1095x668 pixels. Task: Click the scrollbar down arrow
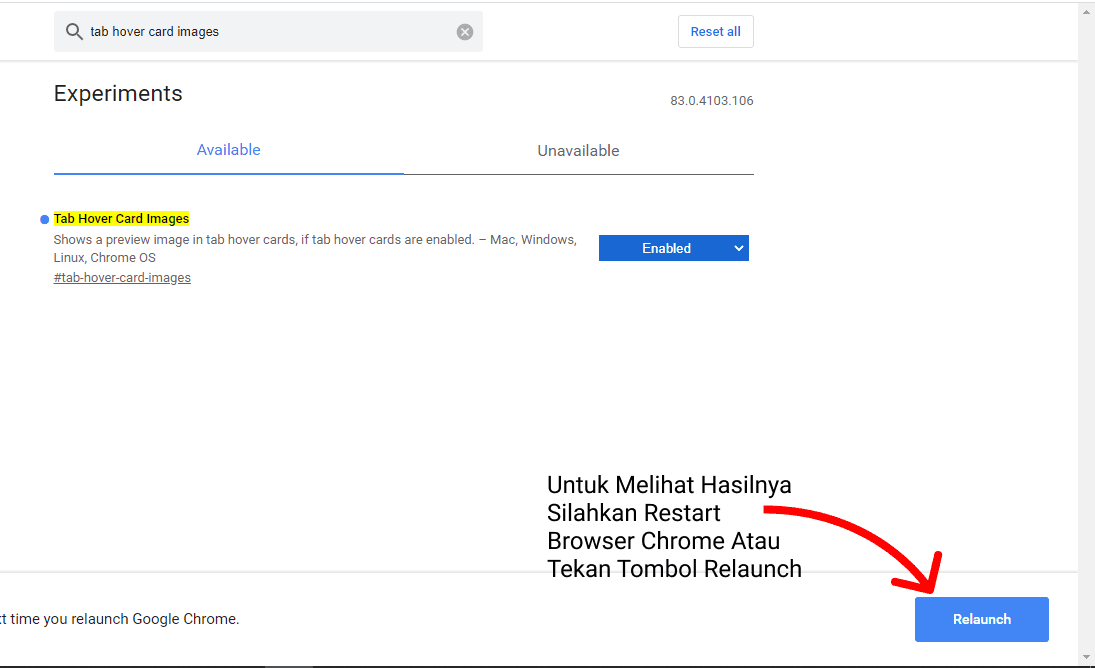[1086, 658]
